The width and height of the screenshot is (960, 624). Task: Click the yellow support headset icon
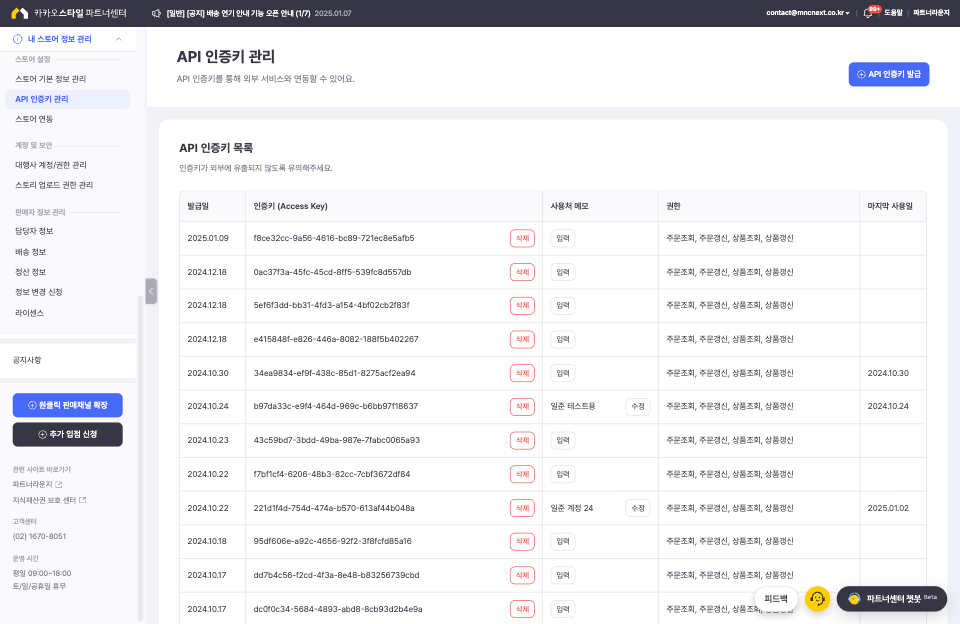pyautogui.click(x=817, y=598)
